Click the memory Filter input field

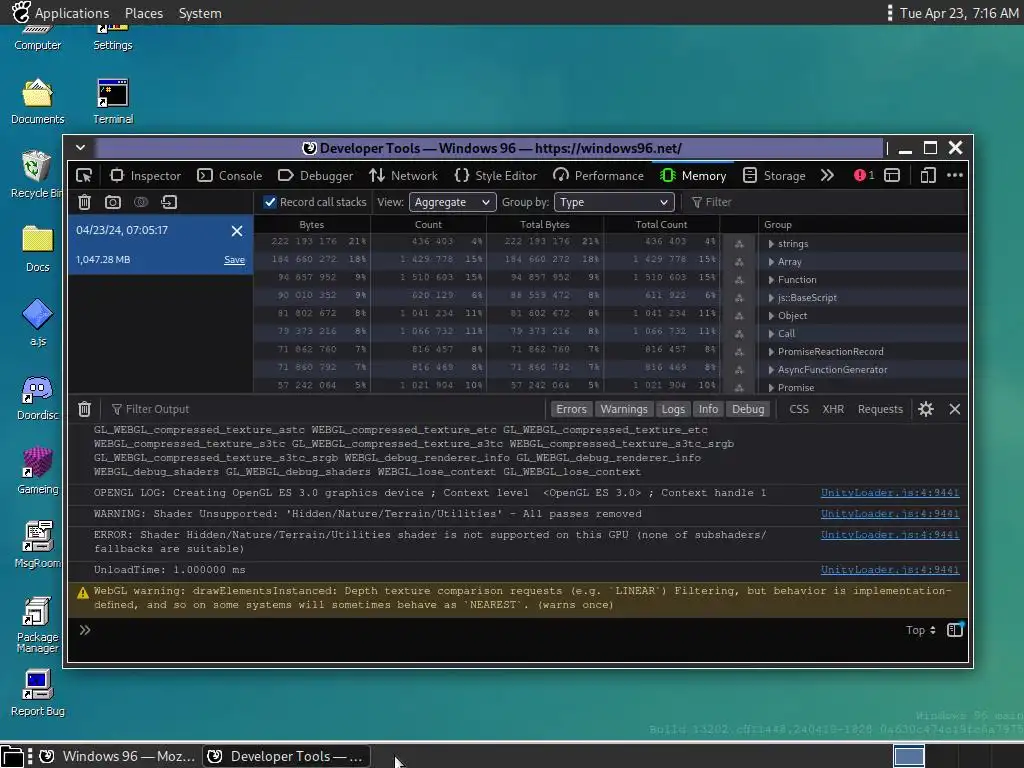826,202
